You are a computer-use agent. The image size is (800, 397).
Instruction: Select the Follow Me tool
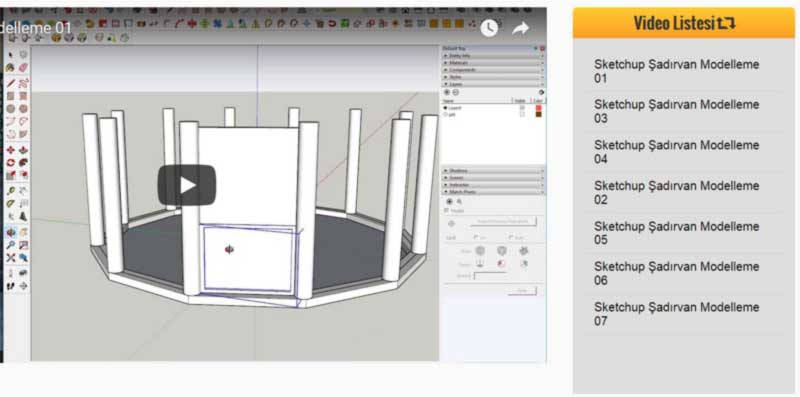click(x=23, y=162)
